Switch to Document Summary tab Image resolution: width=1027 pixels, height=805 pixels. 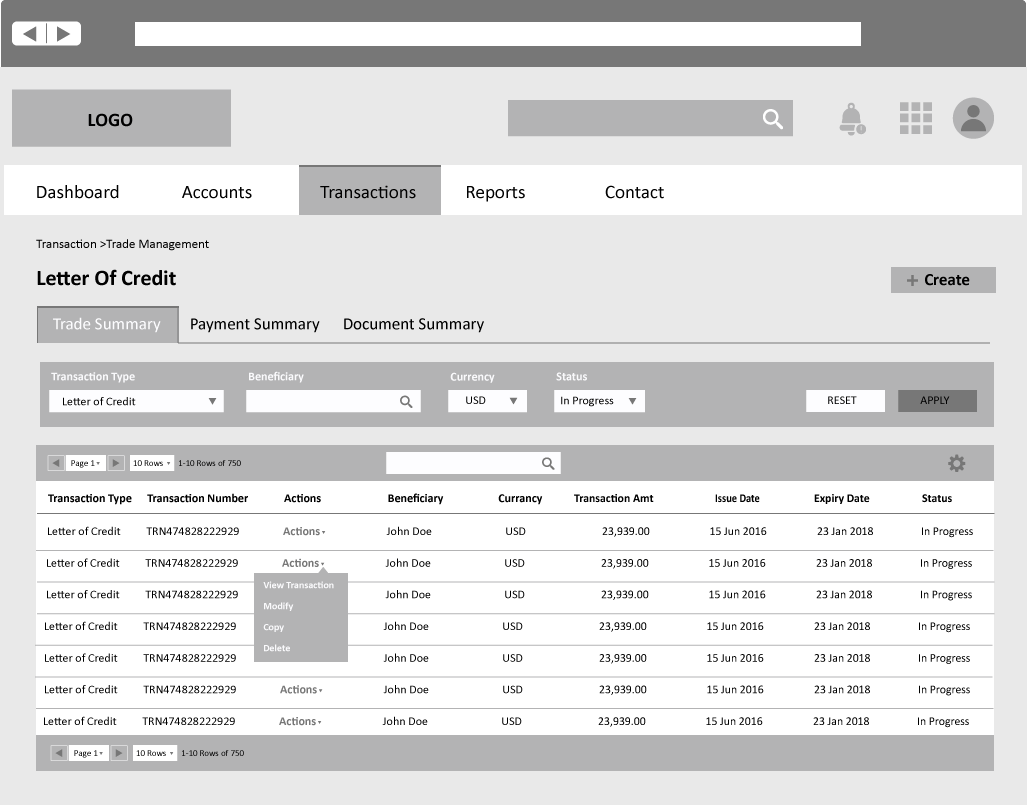[x=413, y=324]
